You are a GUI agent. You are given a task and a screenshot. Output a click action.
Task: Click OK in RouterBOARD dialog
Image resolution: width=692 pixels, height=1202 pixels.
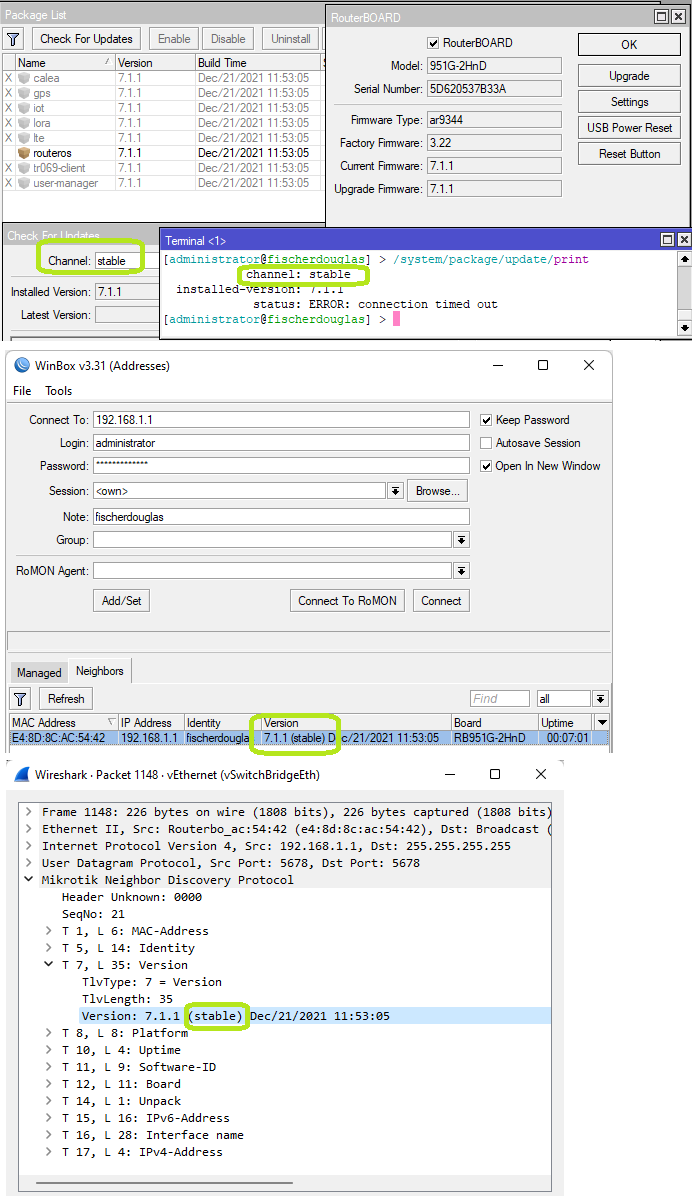point(629,45)
